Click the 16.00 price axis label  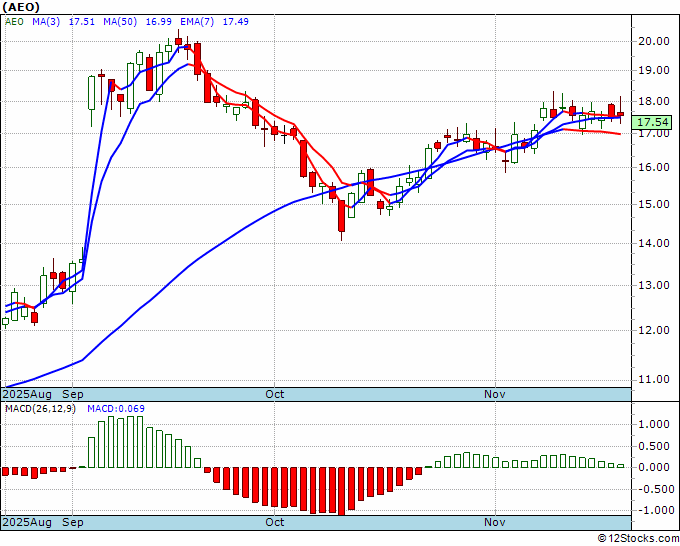(x=654, y=167)
